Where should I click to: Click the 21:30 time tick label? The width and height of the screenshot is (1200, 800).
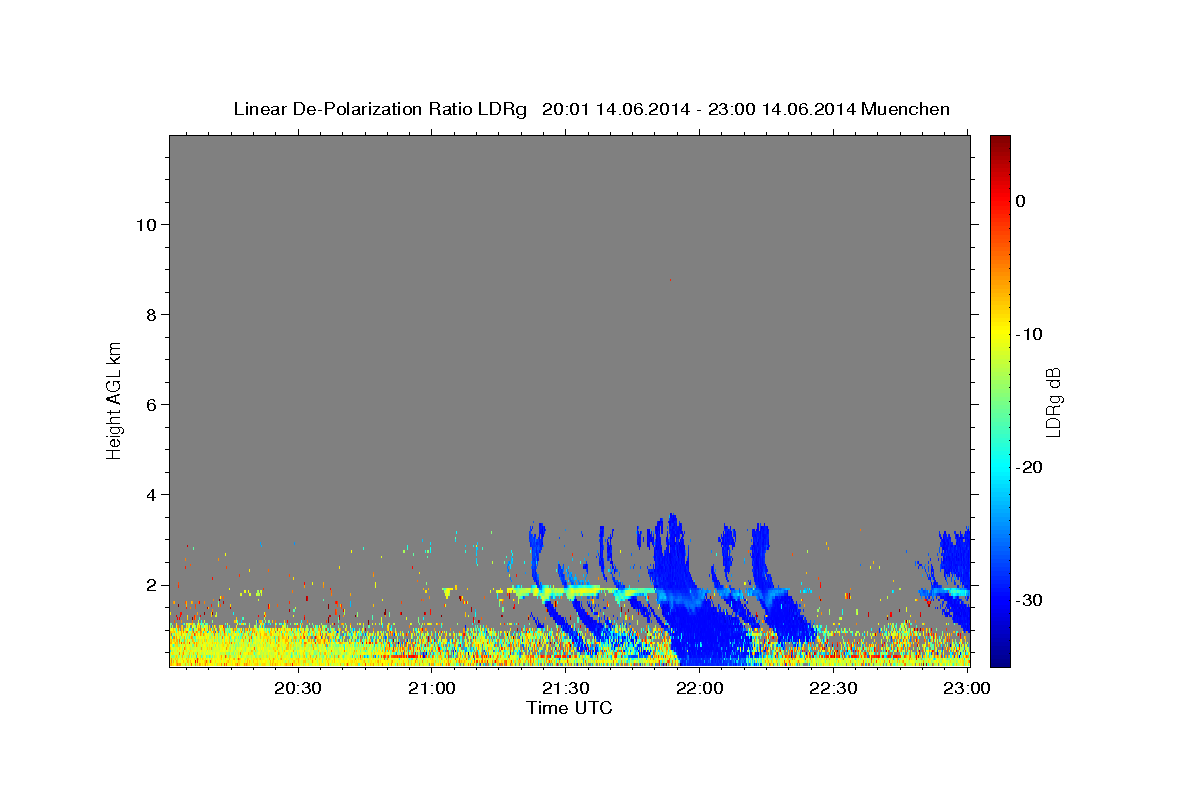[566, 688]
